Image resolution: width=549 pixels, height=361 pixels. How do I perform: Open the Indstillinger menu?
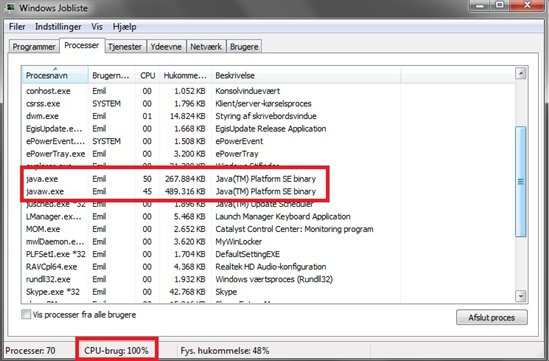tap(58, 27)
